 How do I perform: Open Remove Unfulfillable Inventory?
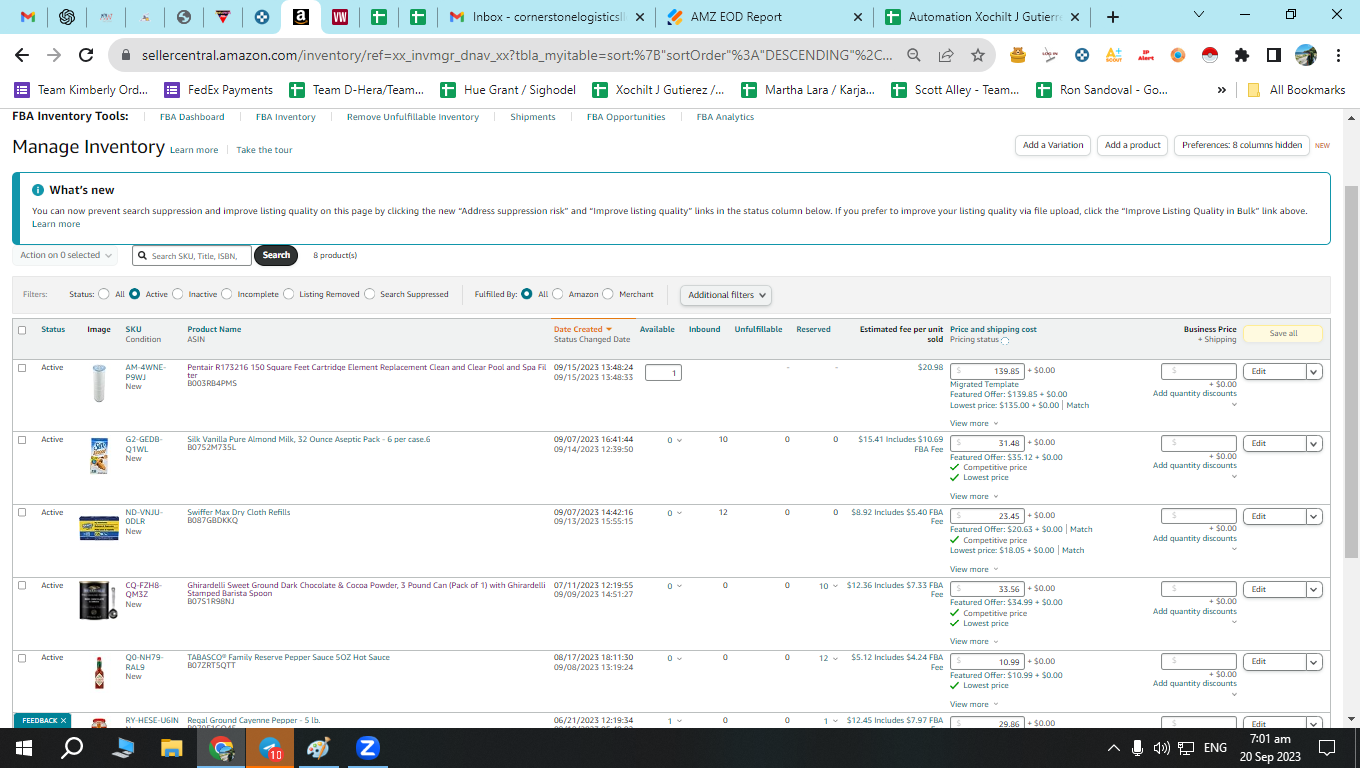click(413, 117)
